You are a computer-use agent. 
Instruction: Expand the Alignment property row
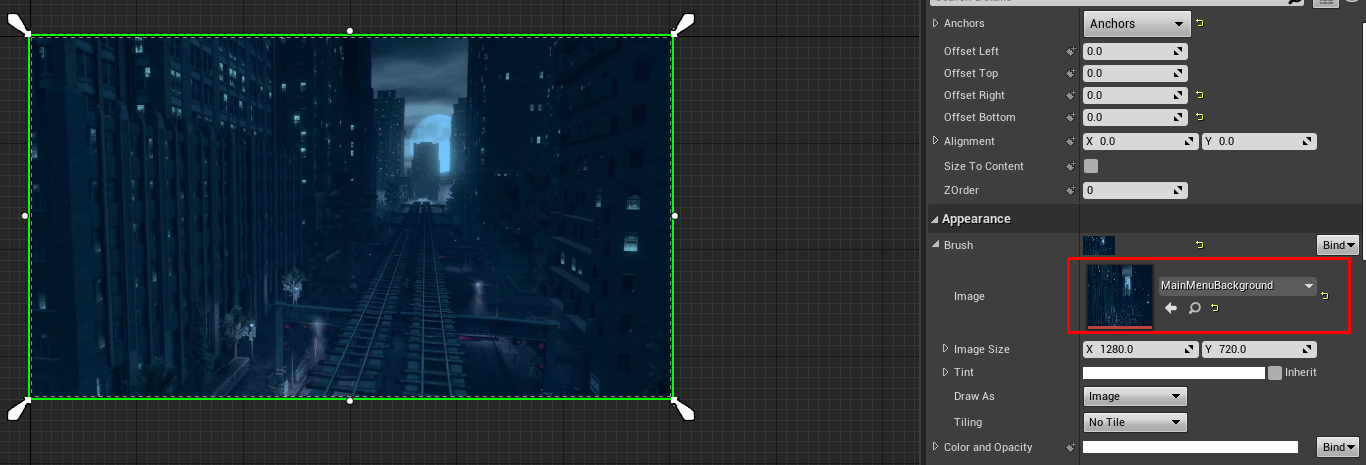point(936,141)
